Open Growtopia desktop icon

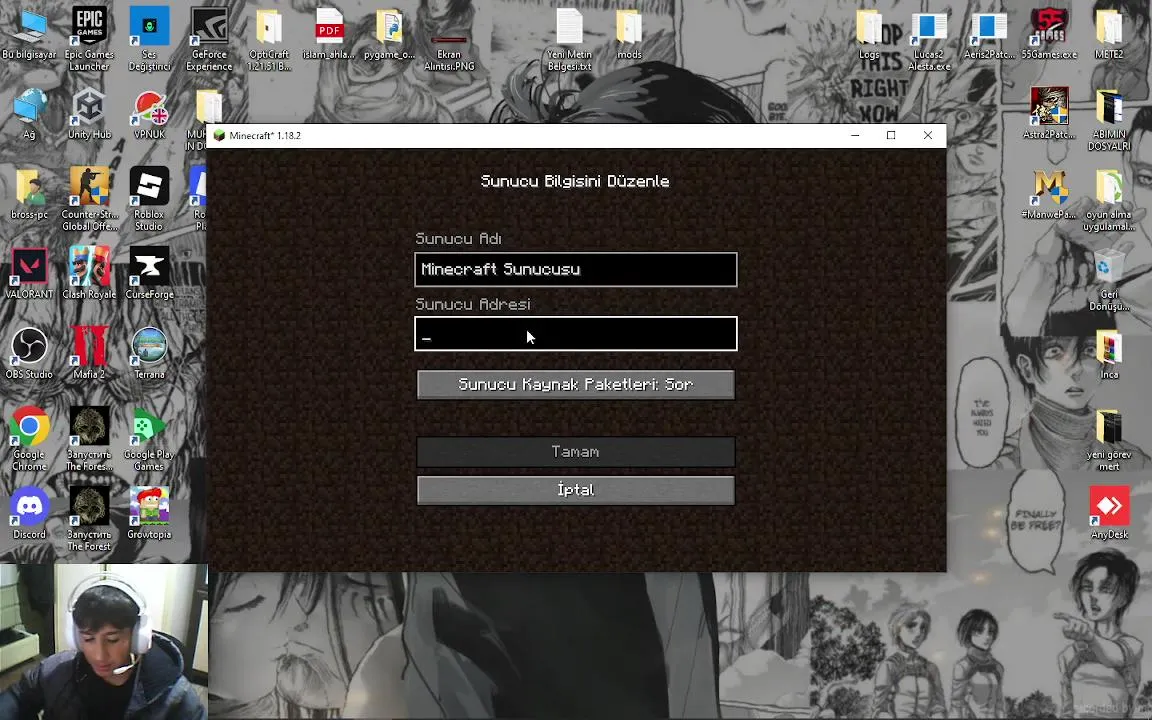point(149,514)
